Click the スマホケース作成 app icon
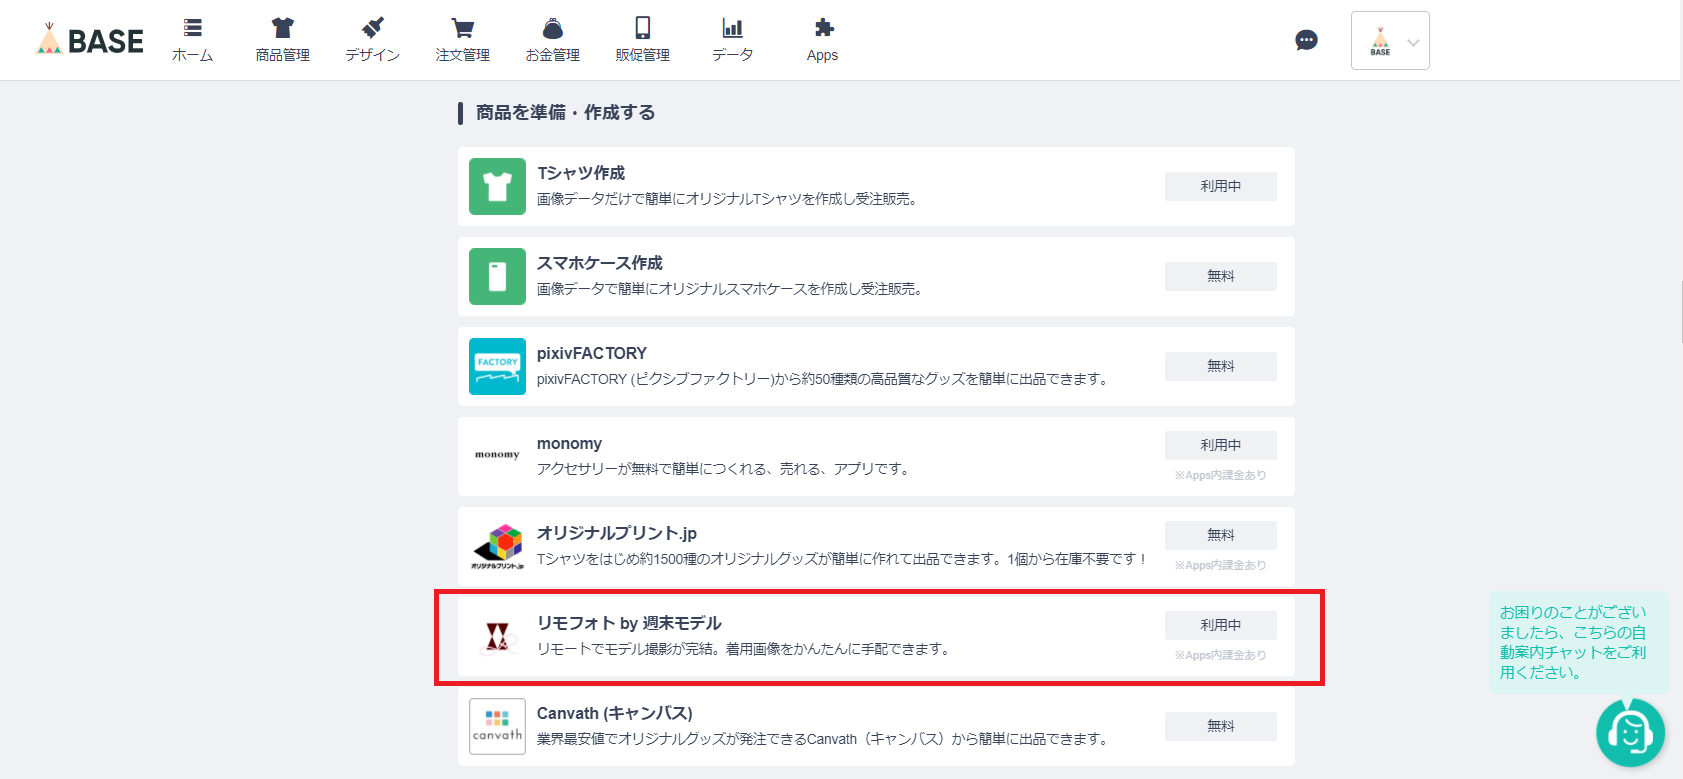This screenshot has width=1683, height=779. [497, 276]
